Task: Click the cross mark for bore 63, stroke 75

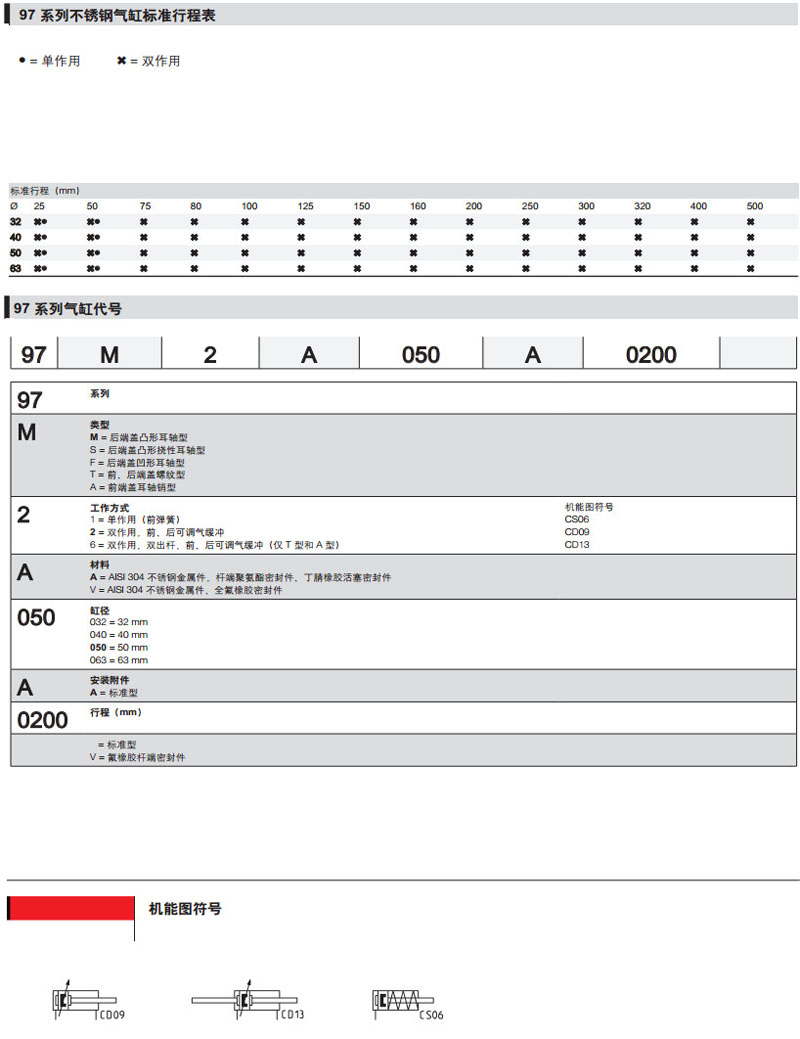Action: point(144,268)
